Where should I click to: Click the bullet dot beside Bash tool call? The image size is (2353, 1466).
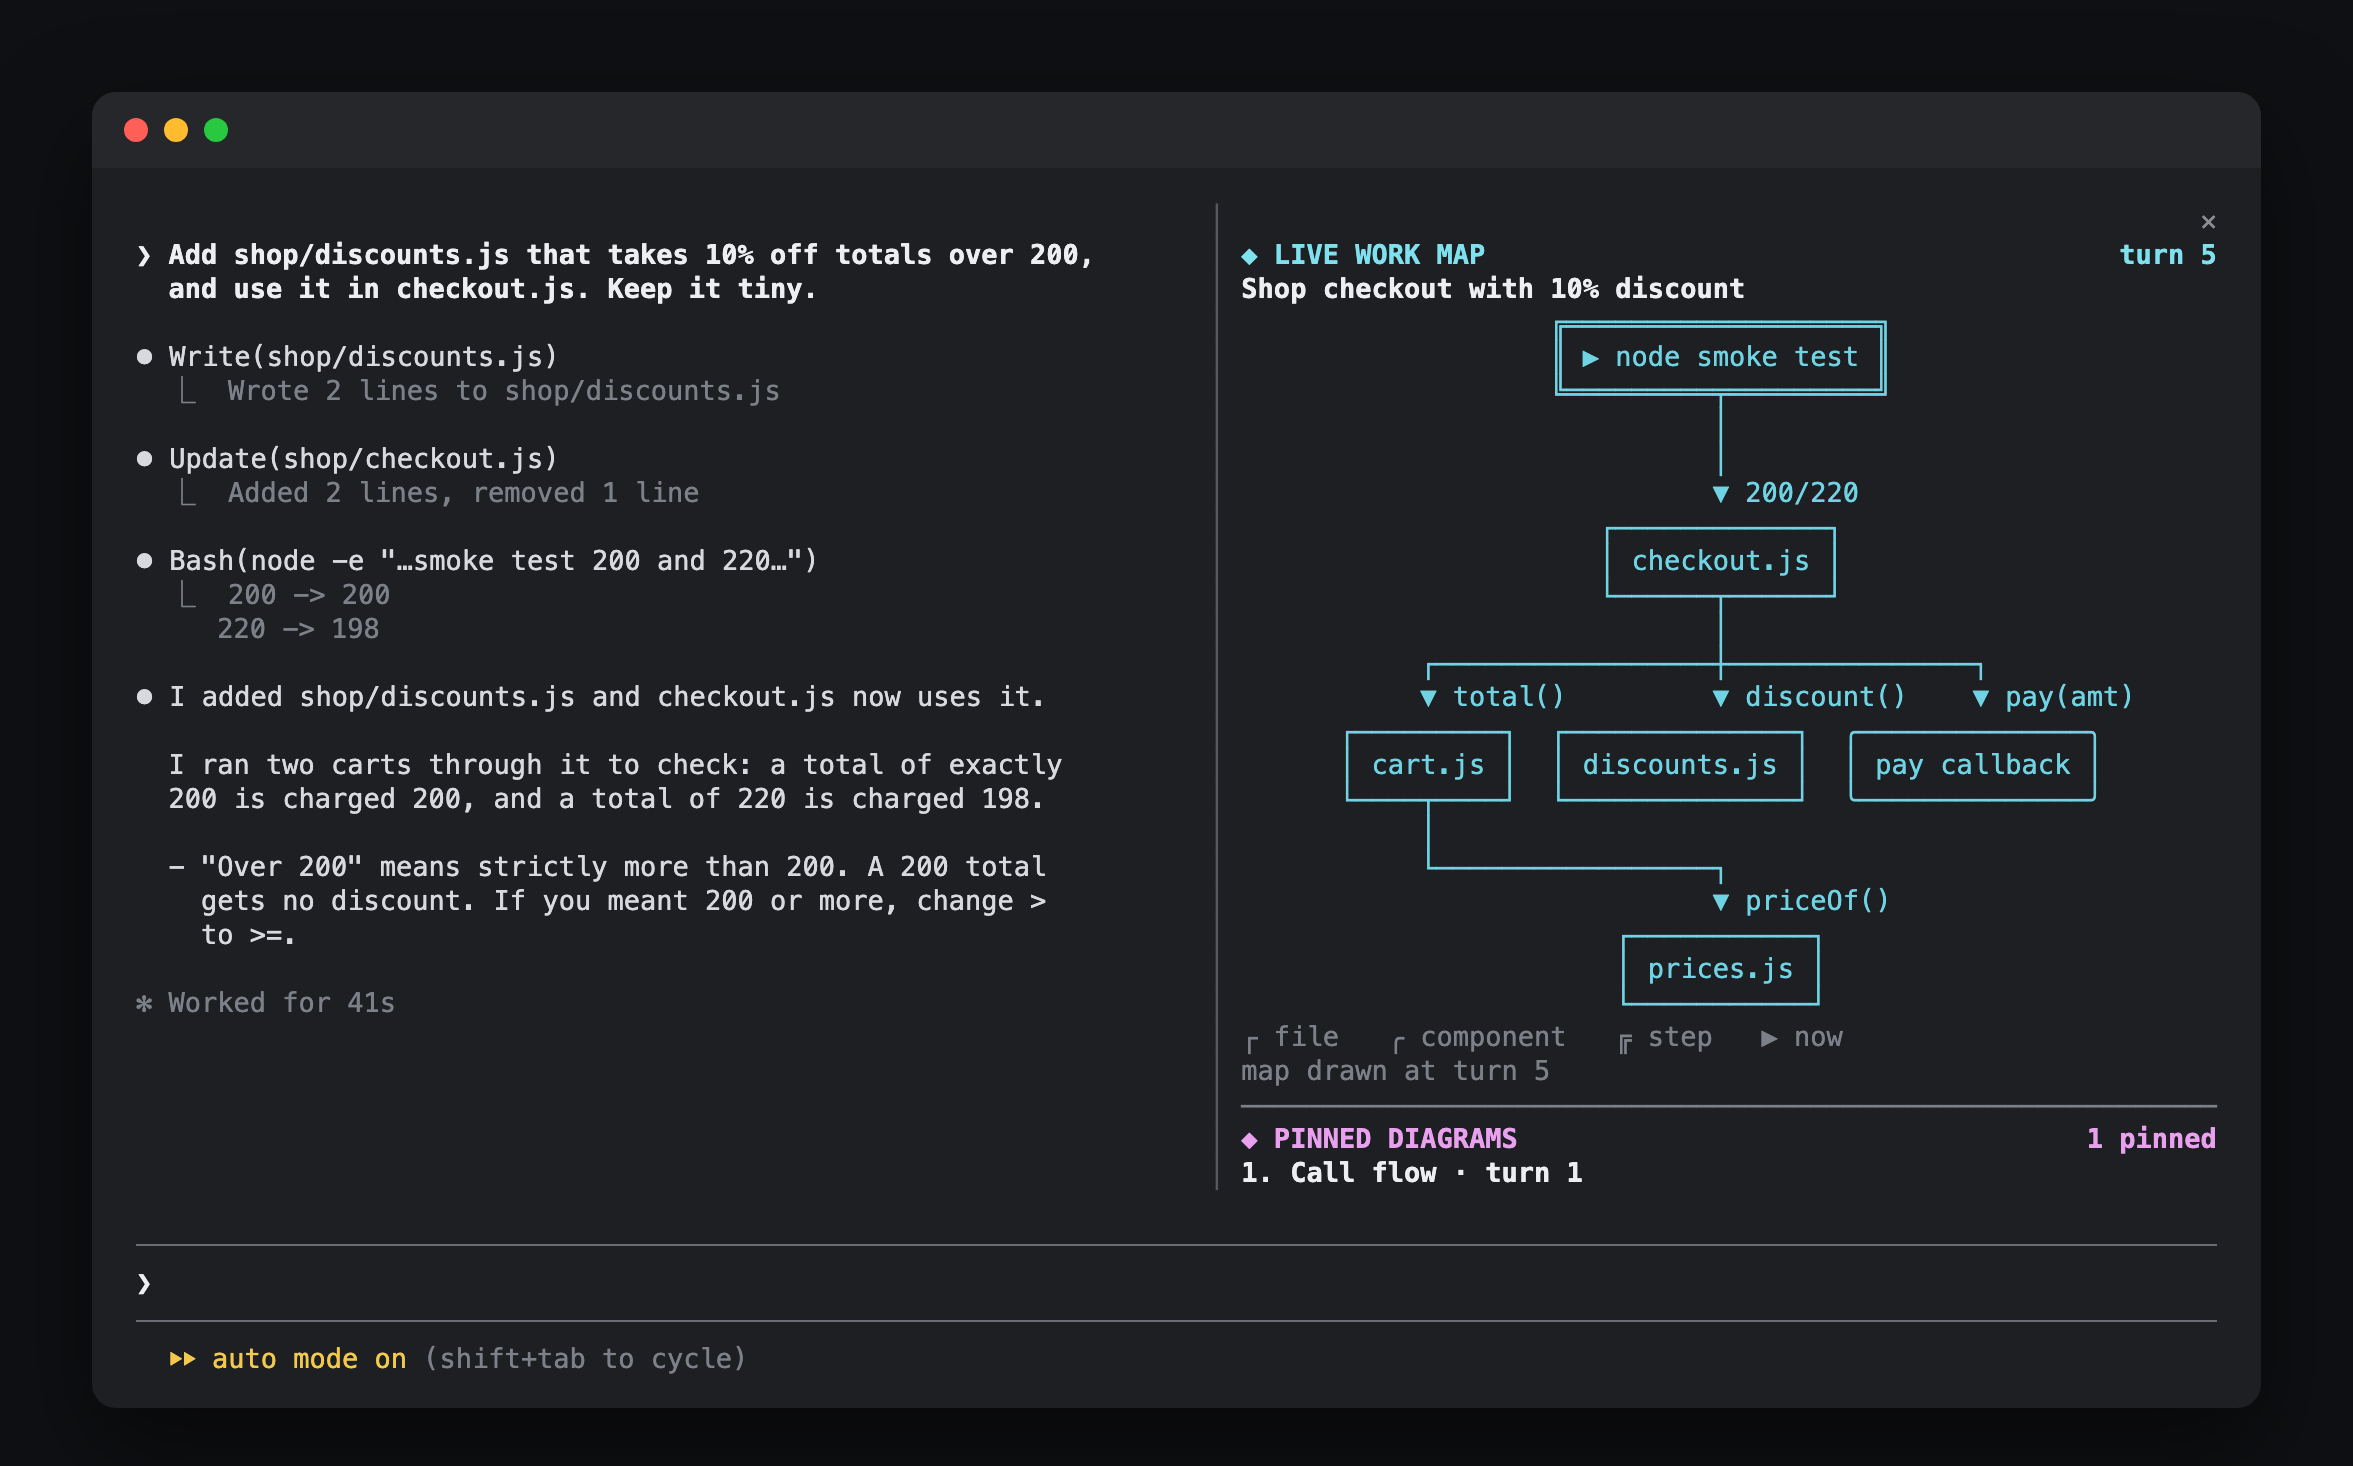click(144, 561)
